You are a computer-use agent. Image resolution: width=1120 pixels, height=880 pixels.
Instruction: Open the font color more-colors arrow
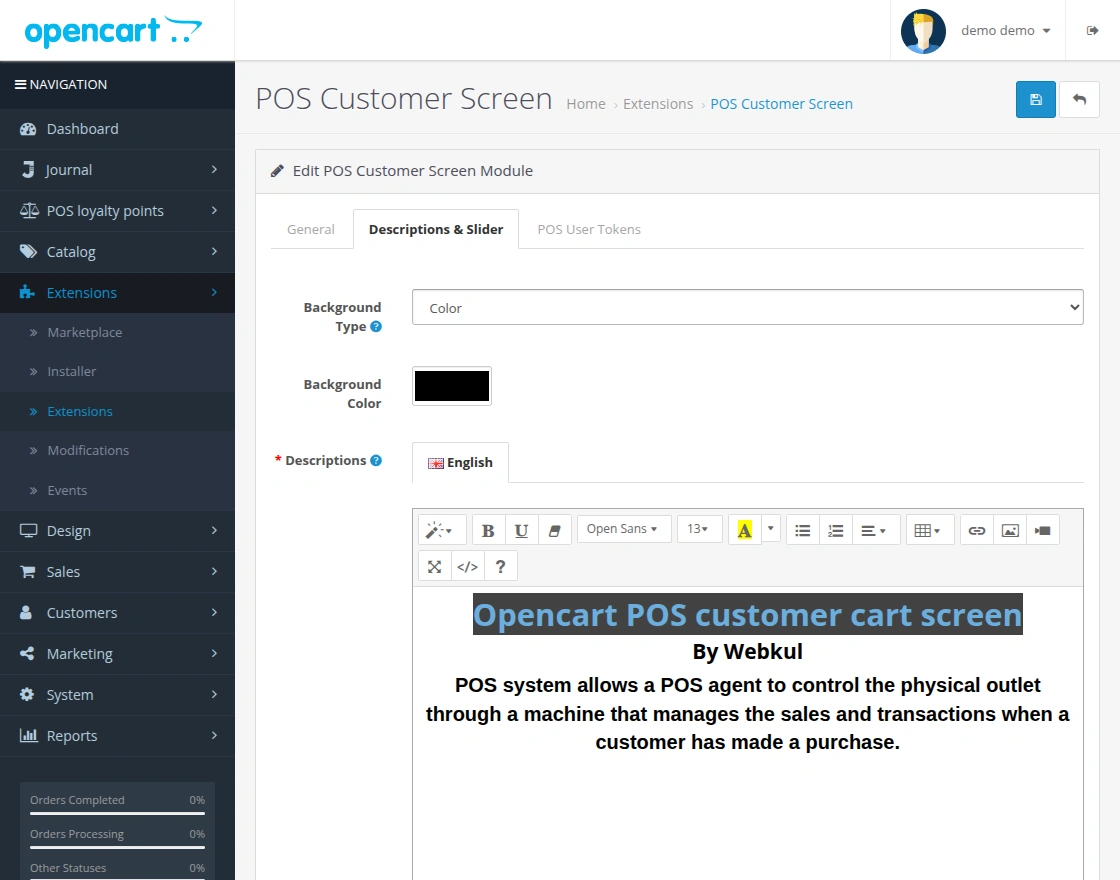[x=770, y=529]
